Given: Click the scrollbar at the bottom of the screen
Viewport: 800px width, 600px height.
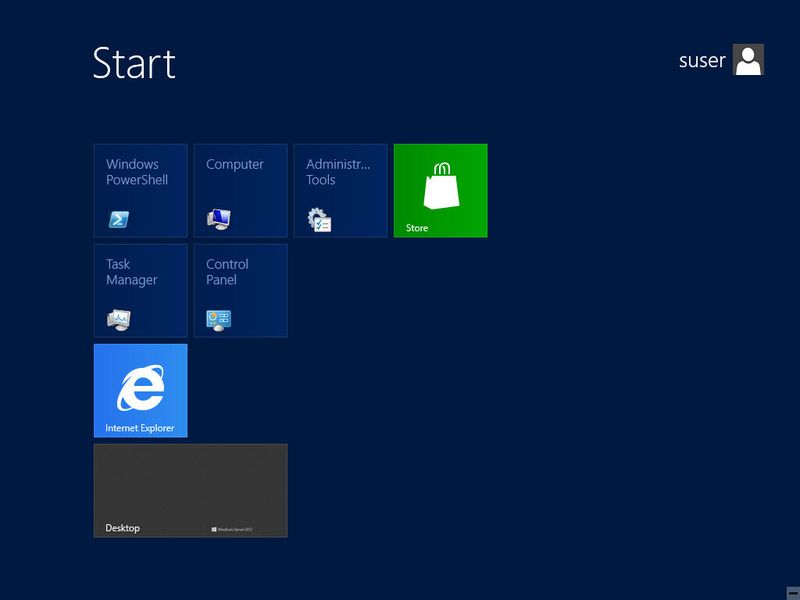Looking at the screenshot, I should (400, 593).
